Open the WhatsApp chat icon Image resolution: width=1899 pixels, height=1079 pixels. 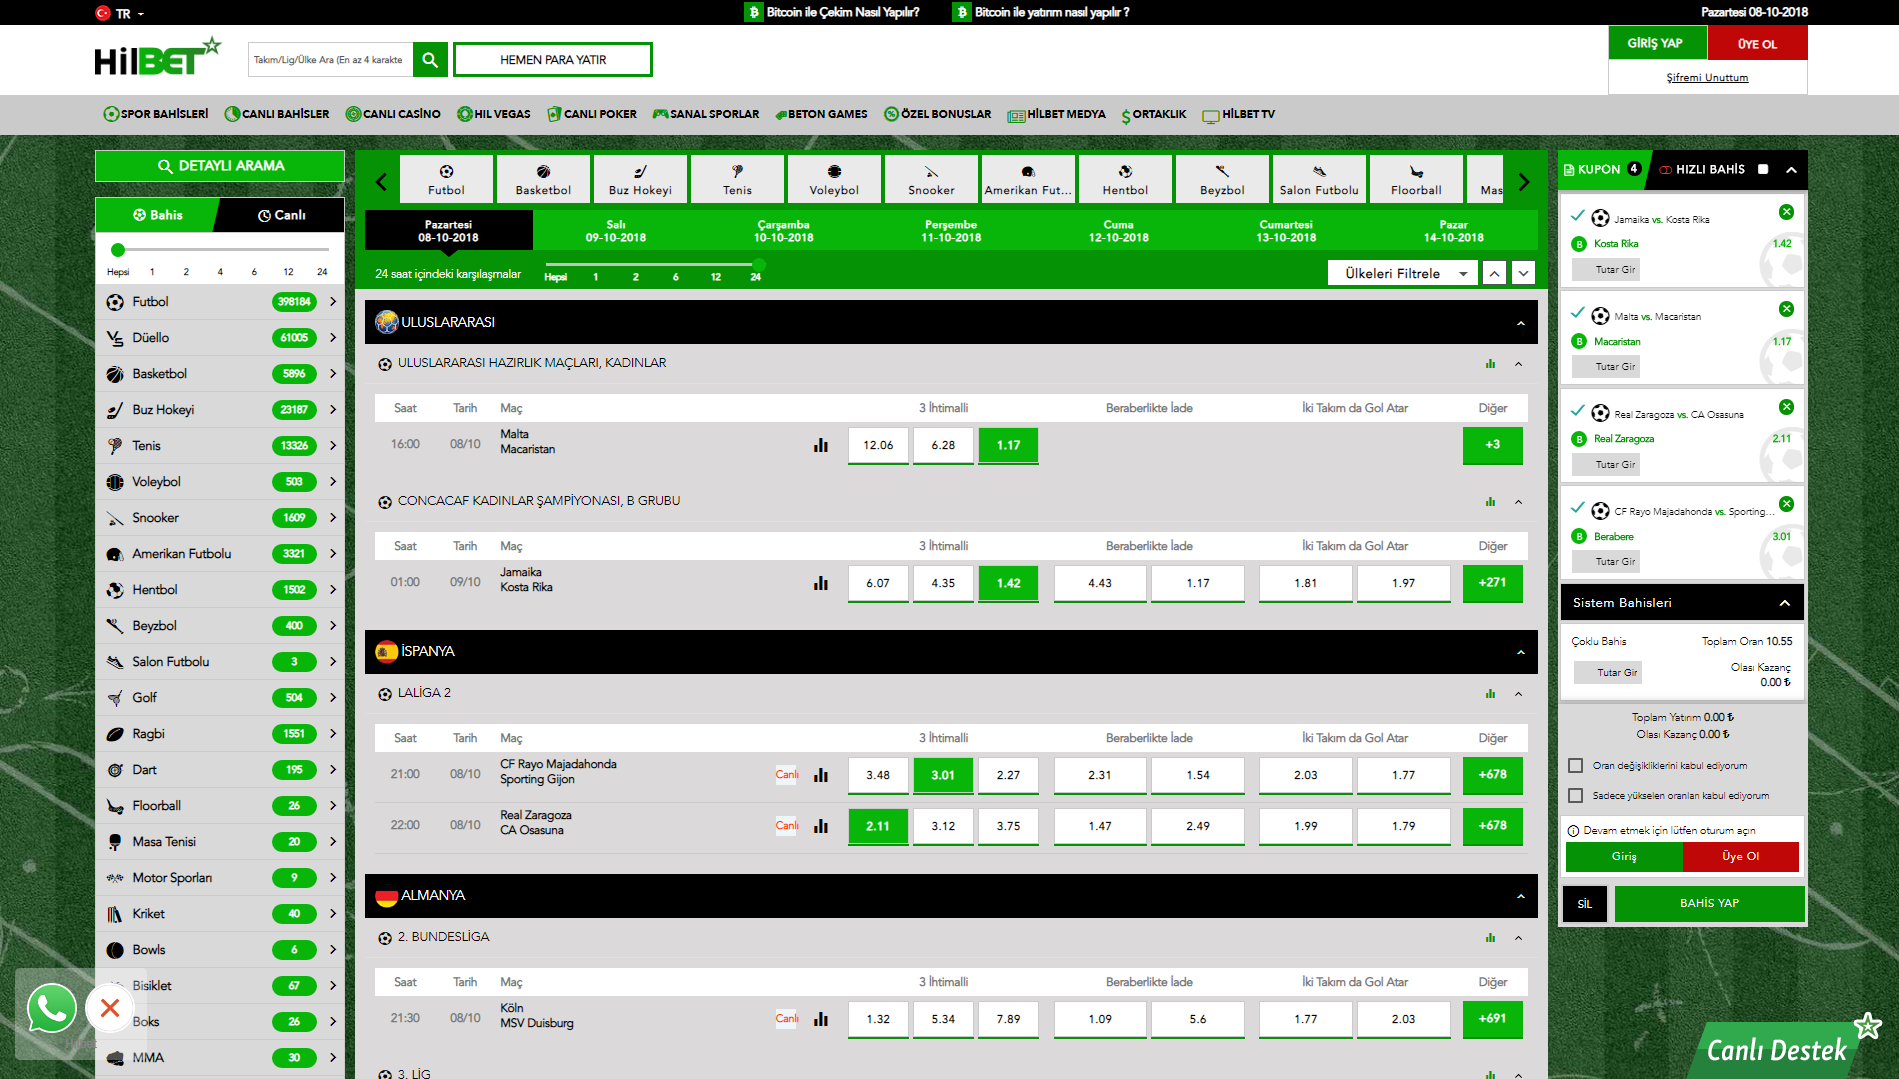51,1008
